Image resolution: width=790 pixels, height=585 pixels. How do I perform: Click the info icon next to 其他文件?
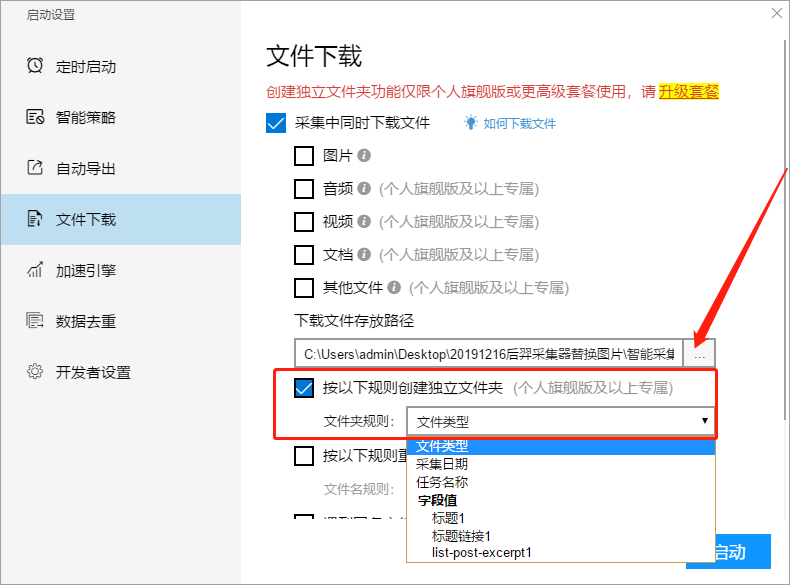(x=394, y=288)
